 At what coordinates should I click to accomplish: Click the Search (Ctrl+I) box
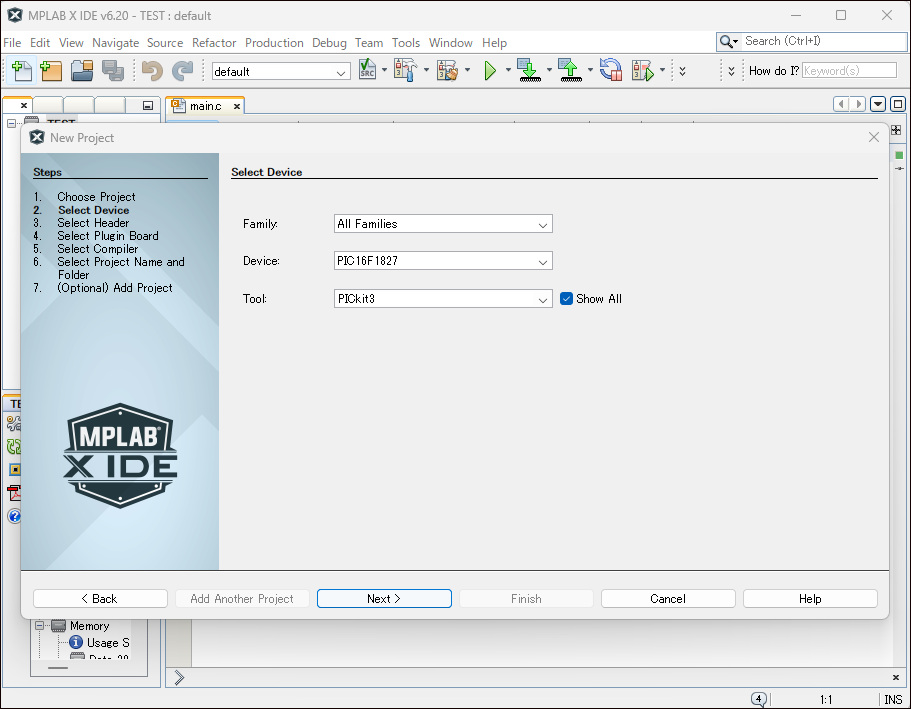point(824,41)
